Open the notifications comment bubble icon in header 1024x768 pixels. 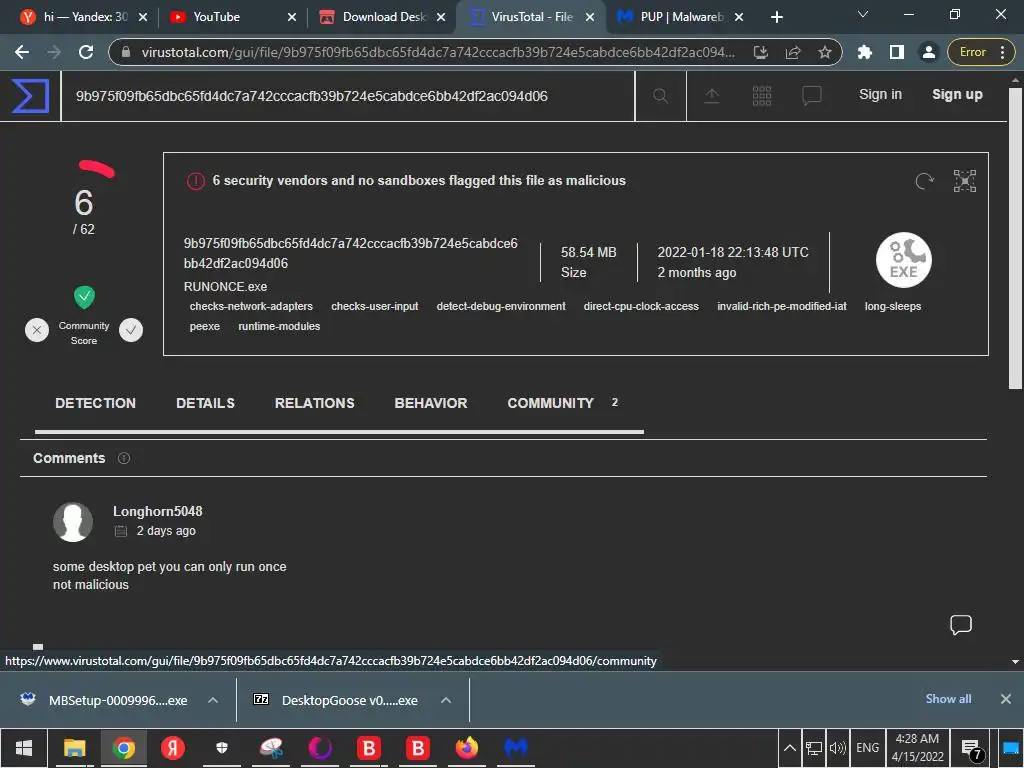[x=812, y=96]
